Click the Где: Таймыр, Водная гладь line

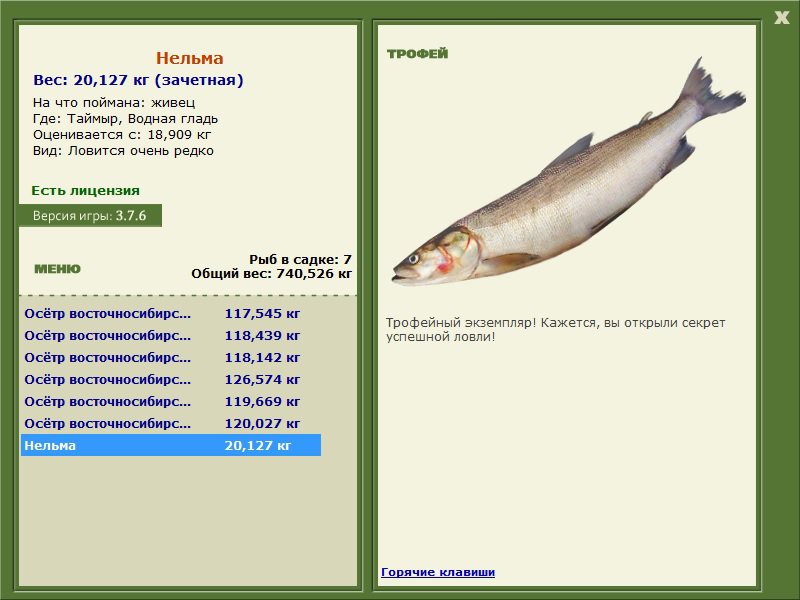126,119
